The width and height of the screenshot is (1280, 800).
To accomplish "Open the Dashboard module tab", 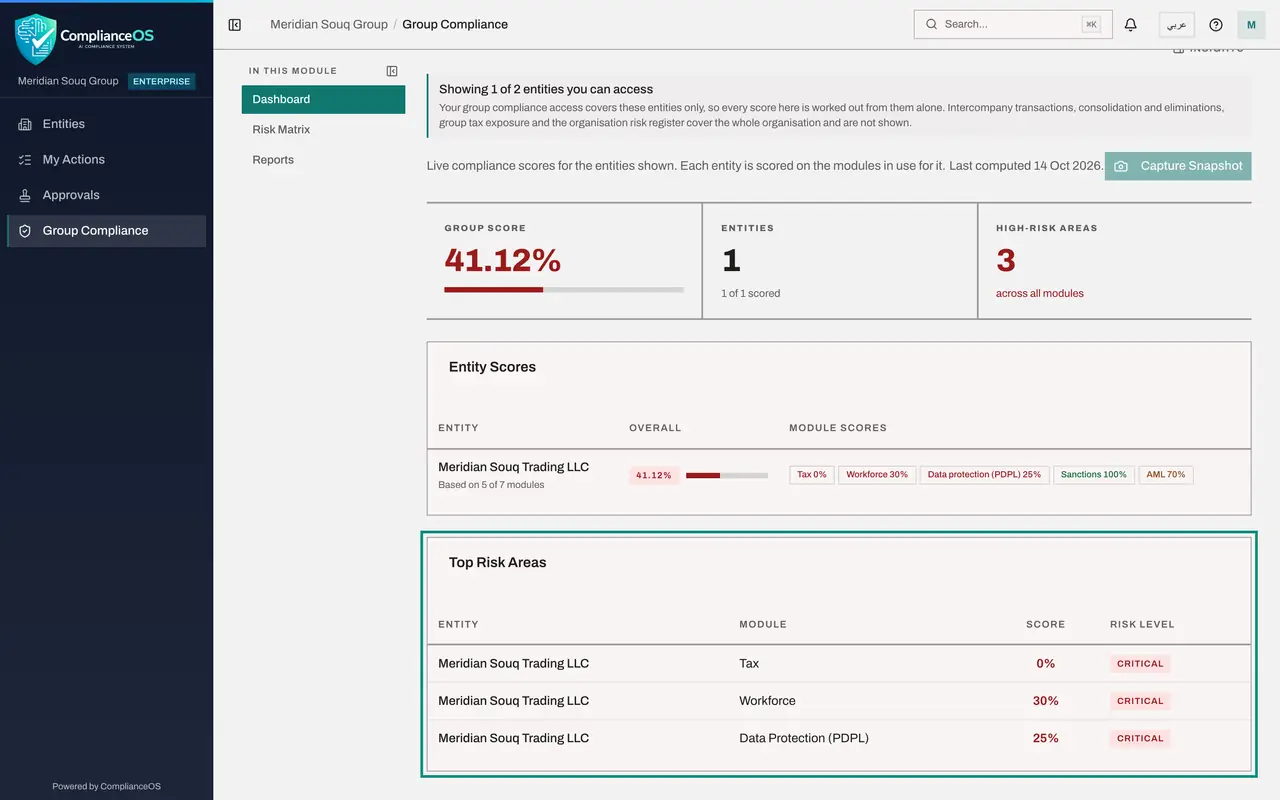I will (x=323, y=99).
